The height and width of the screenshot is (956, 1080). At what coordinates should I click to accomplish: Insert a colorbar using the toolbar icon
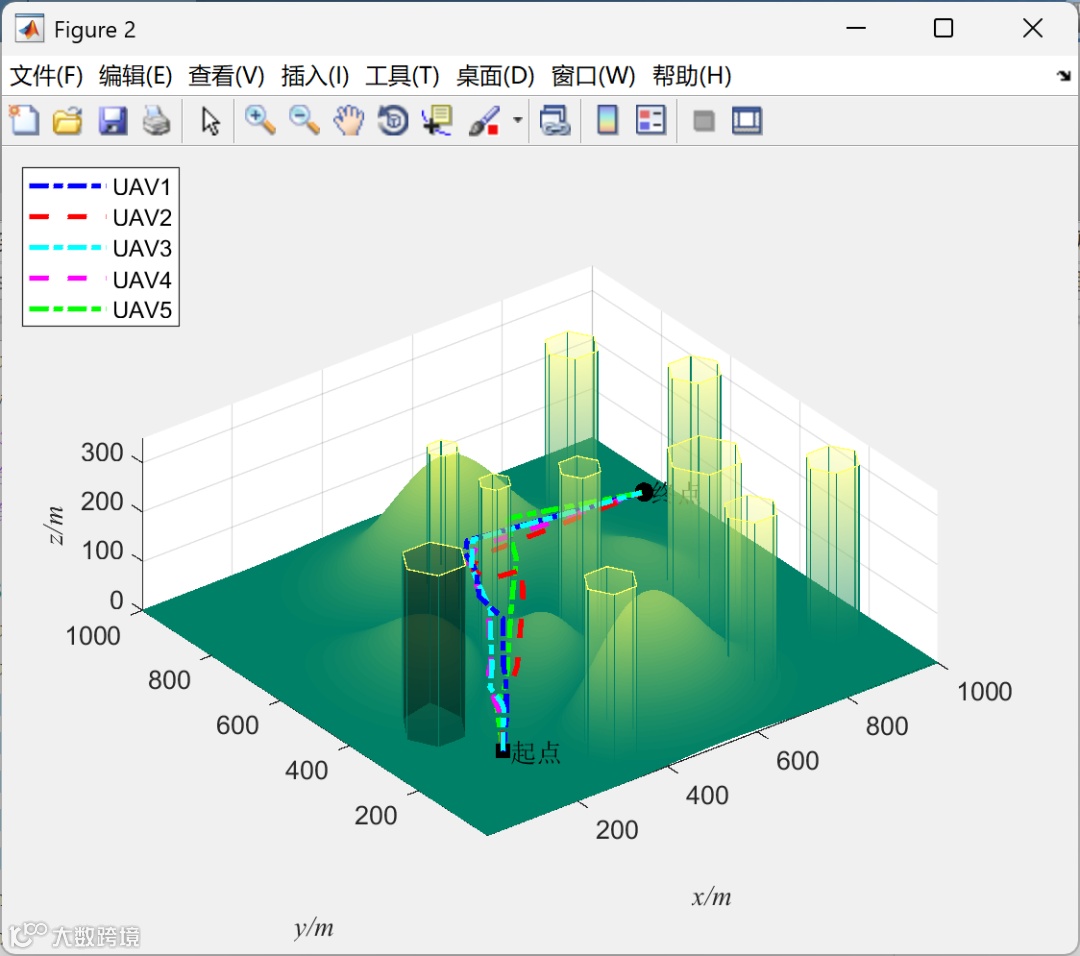(x=607, y=121)
